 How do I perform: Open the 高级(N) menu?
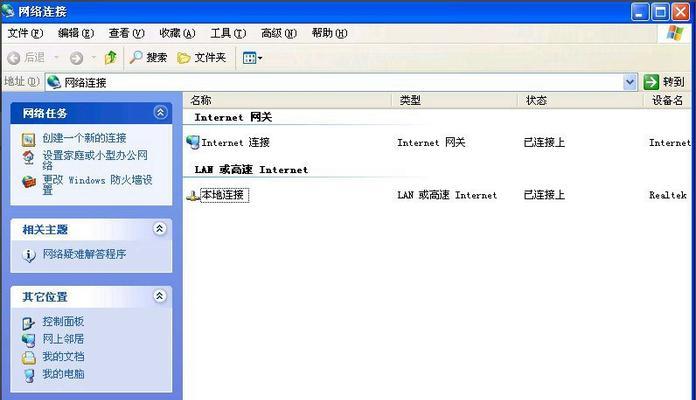(x=279, y=33)
